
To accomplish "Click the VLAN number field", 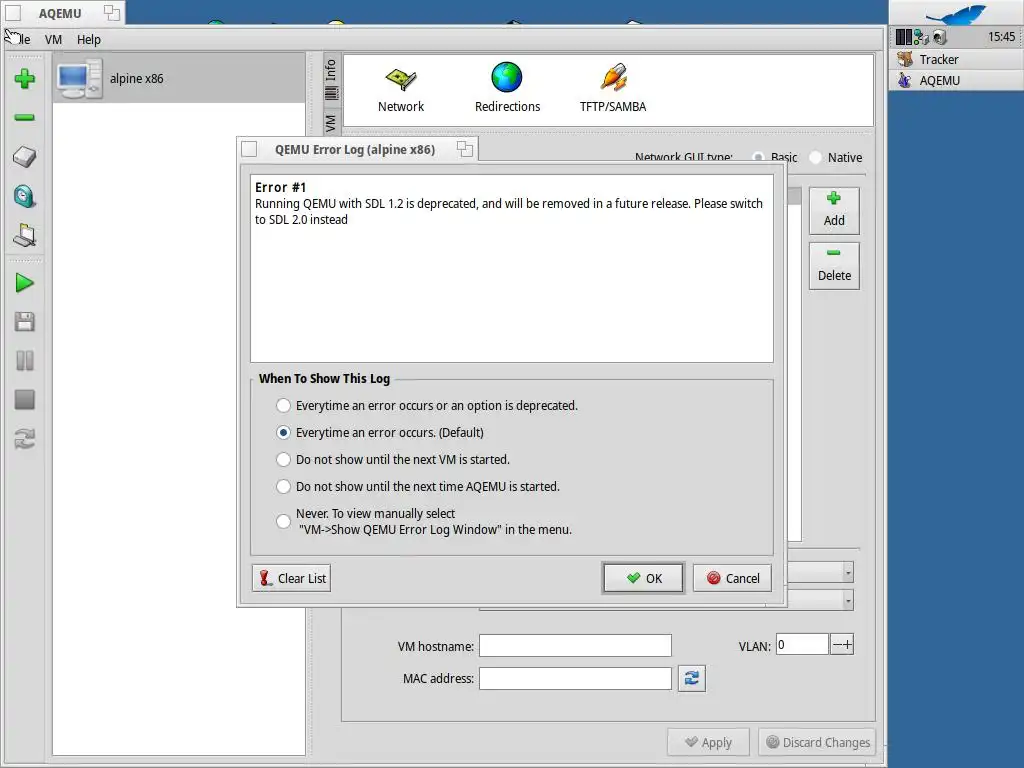I will [x=802, y=645].
